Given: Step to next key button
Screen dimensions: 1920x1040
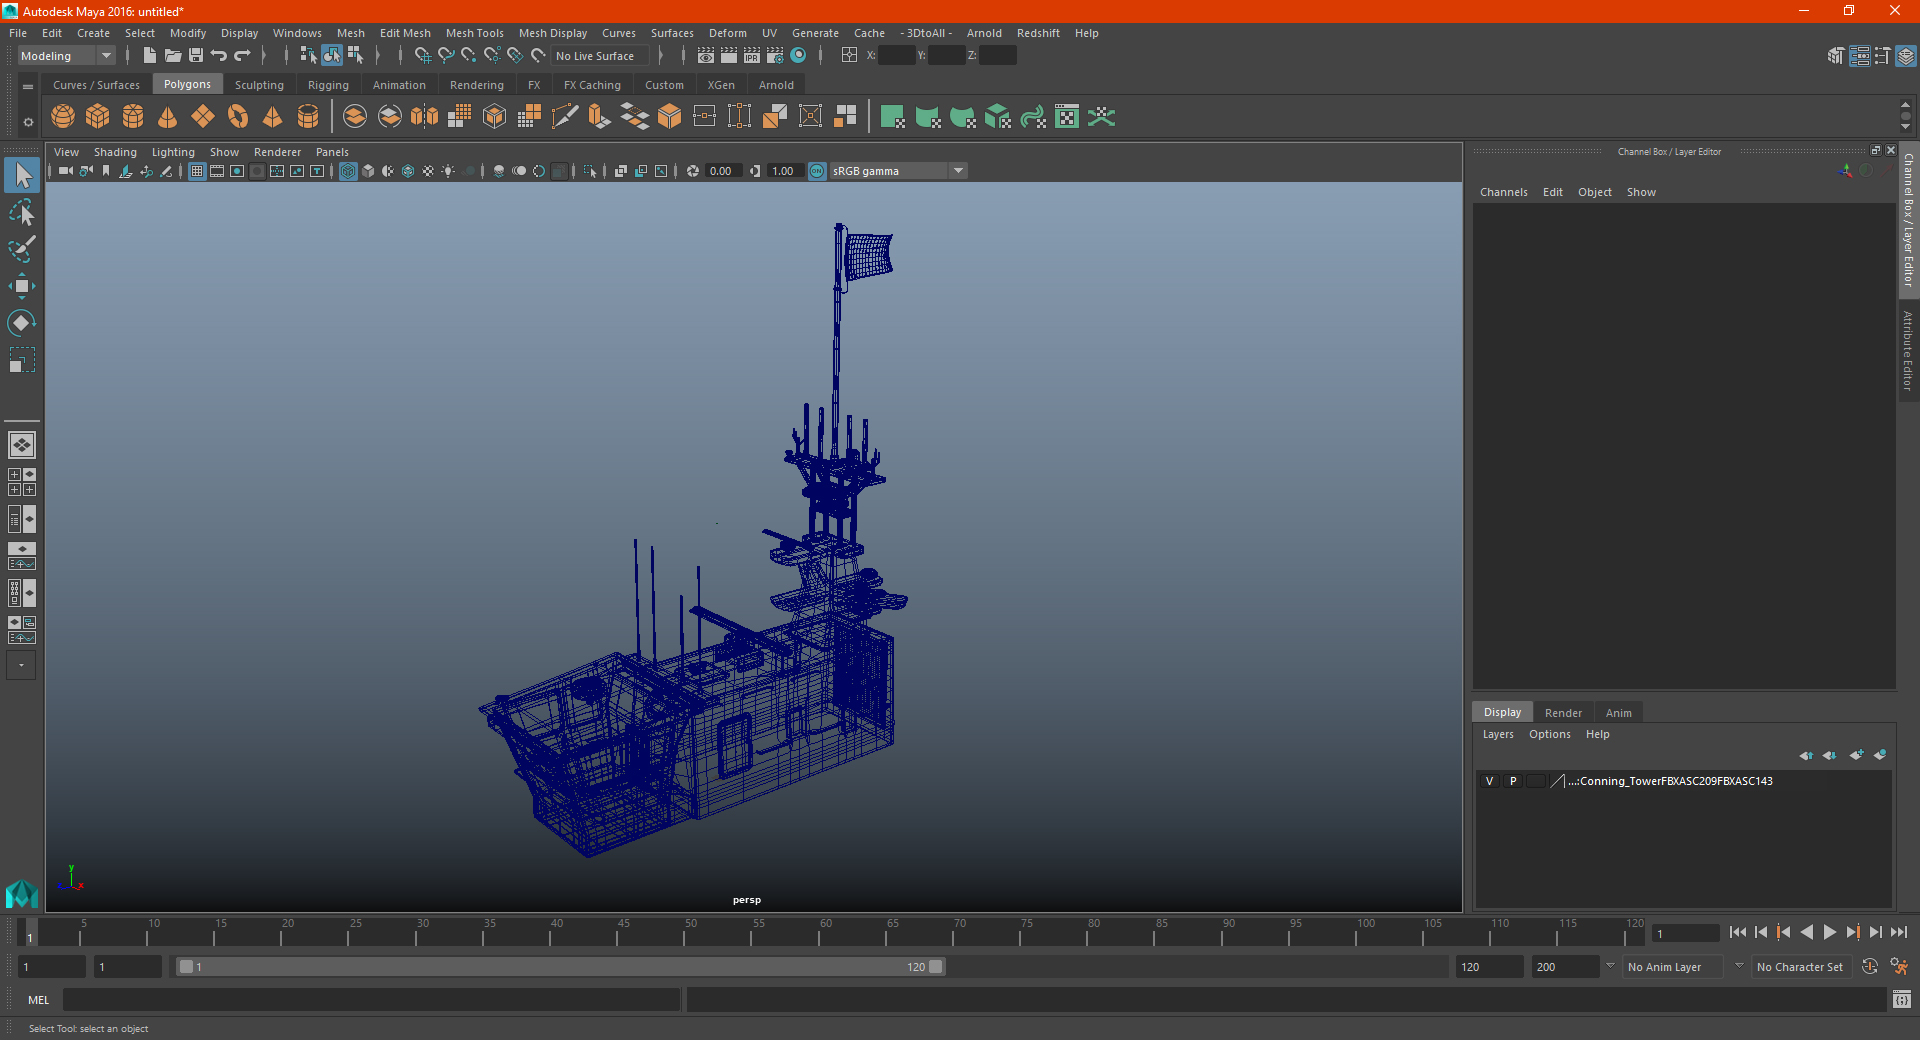Looking at the screenshot, I should click(x=1852, y=932).
